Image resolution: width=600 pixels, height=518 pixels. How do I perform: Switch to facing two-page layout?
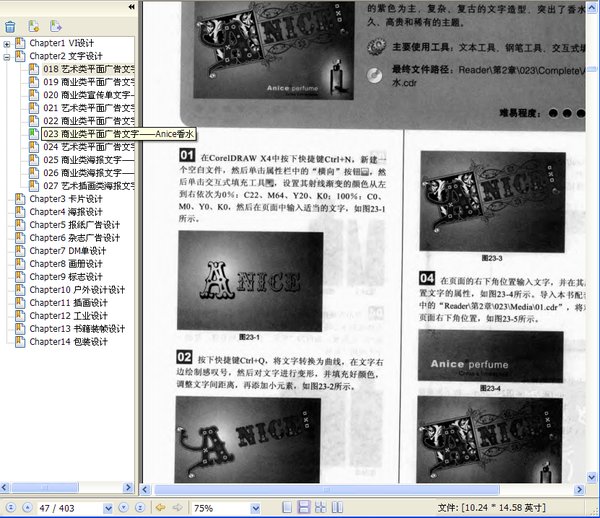click(x=337, y=507)
